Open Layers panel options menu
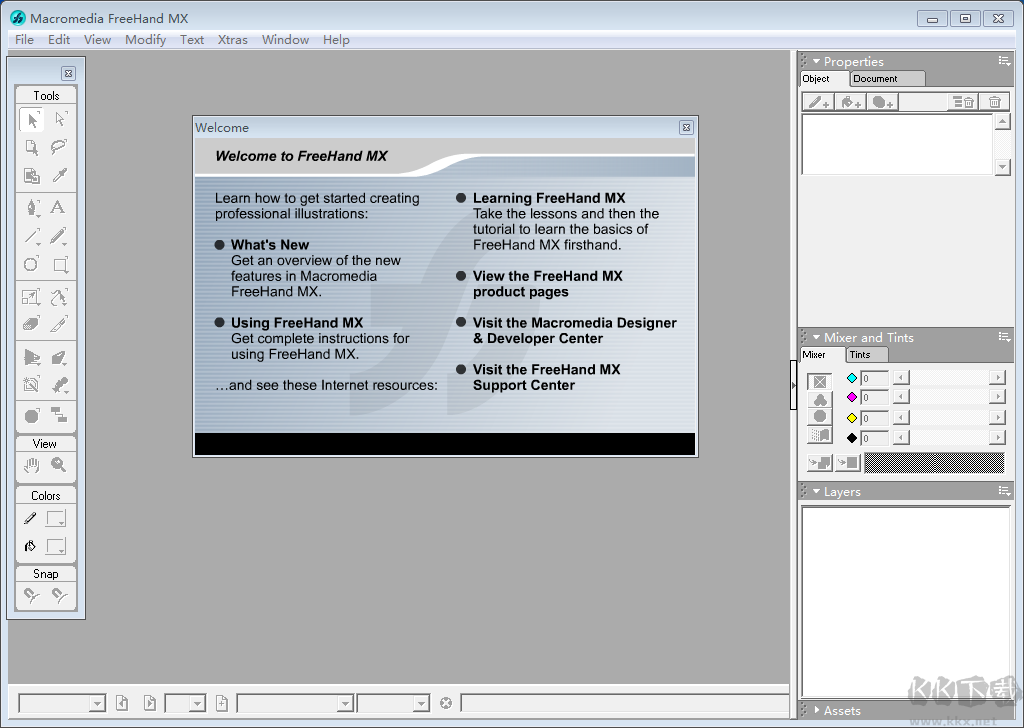Screen dimensions: 1024x728 (x=1004, y=492)
